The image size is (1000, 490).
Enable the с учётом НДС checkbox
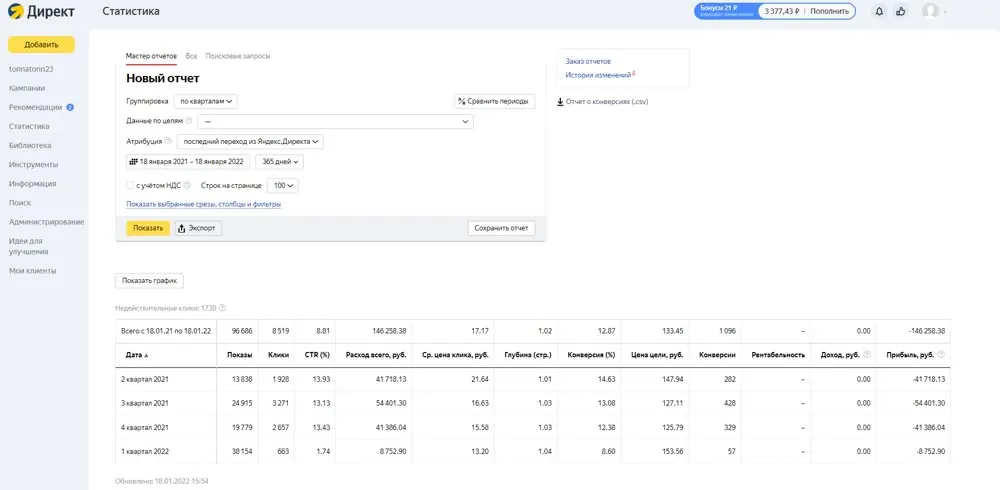click(129, 186)
